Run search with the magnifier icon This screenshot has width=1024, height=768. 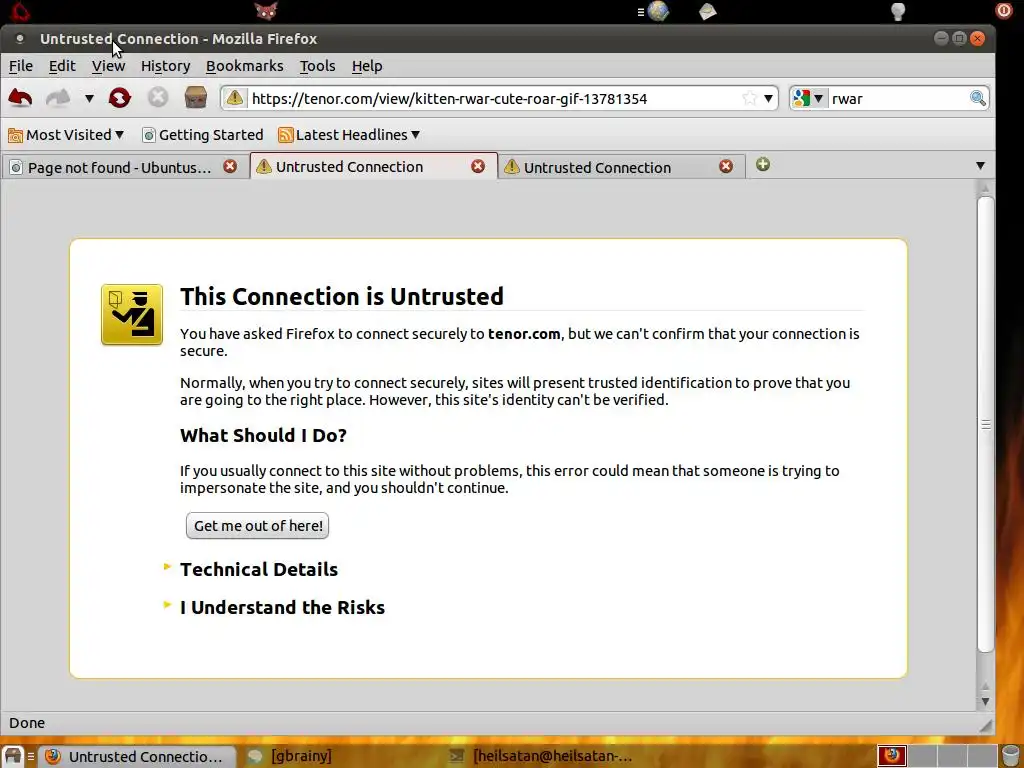978,99
